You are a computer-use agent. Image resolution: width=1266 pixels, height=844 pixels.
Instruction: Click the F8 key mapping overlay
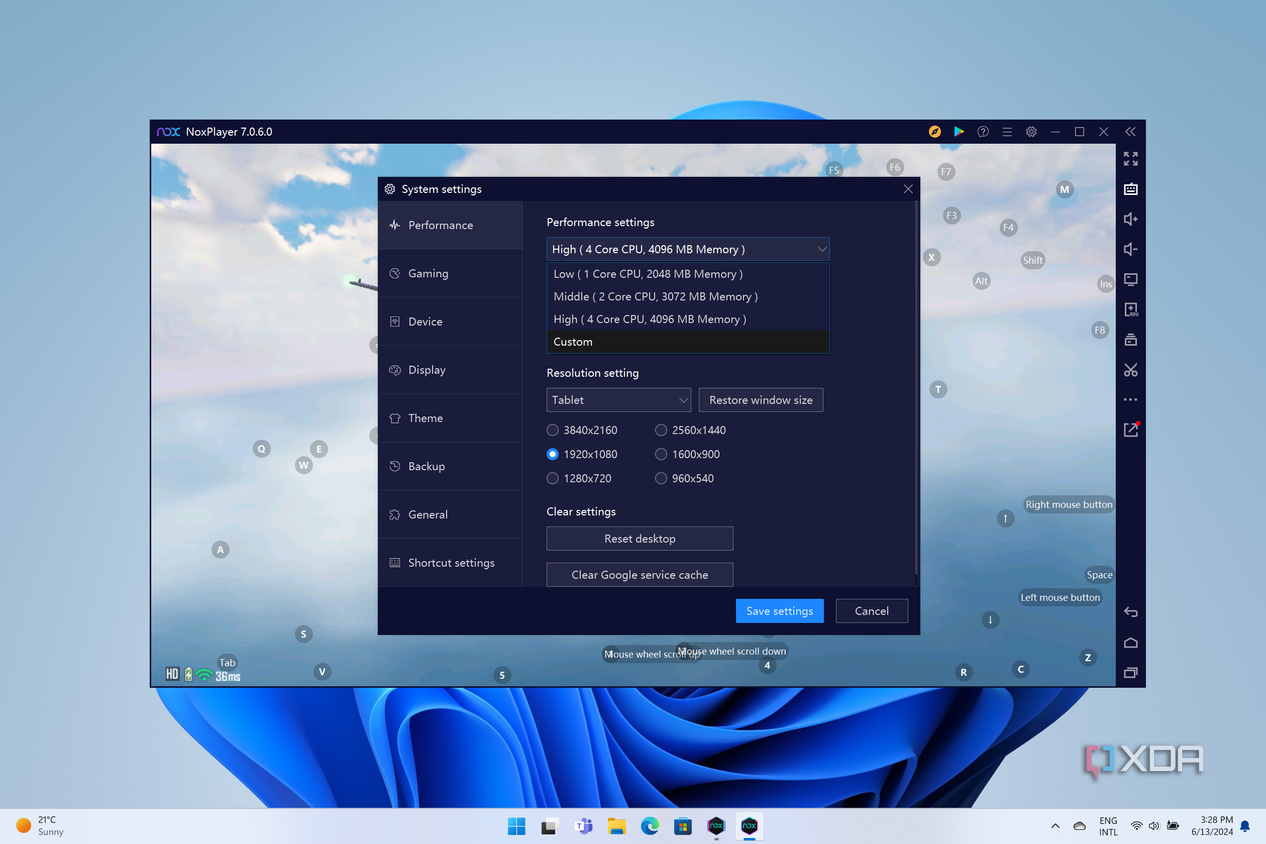coord(1100,330)
